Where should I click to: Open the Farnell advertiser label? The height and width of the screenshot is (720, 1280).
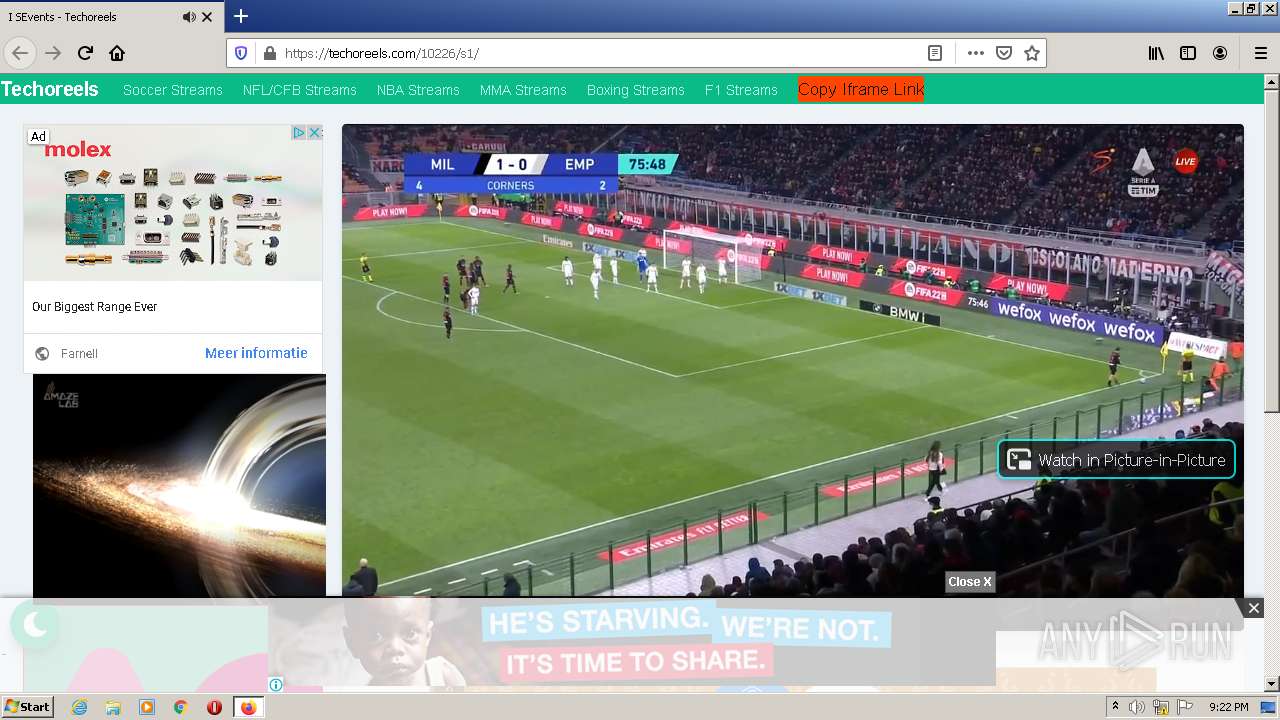click(x=79, y=354)
